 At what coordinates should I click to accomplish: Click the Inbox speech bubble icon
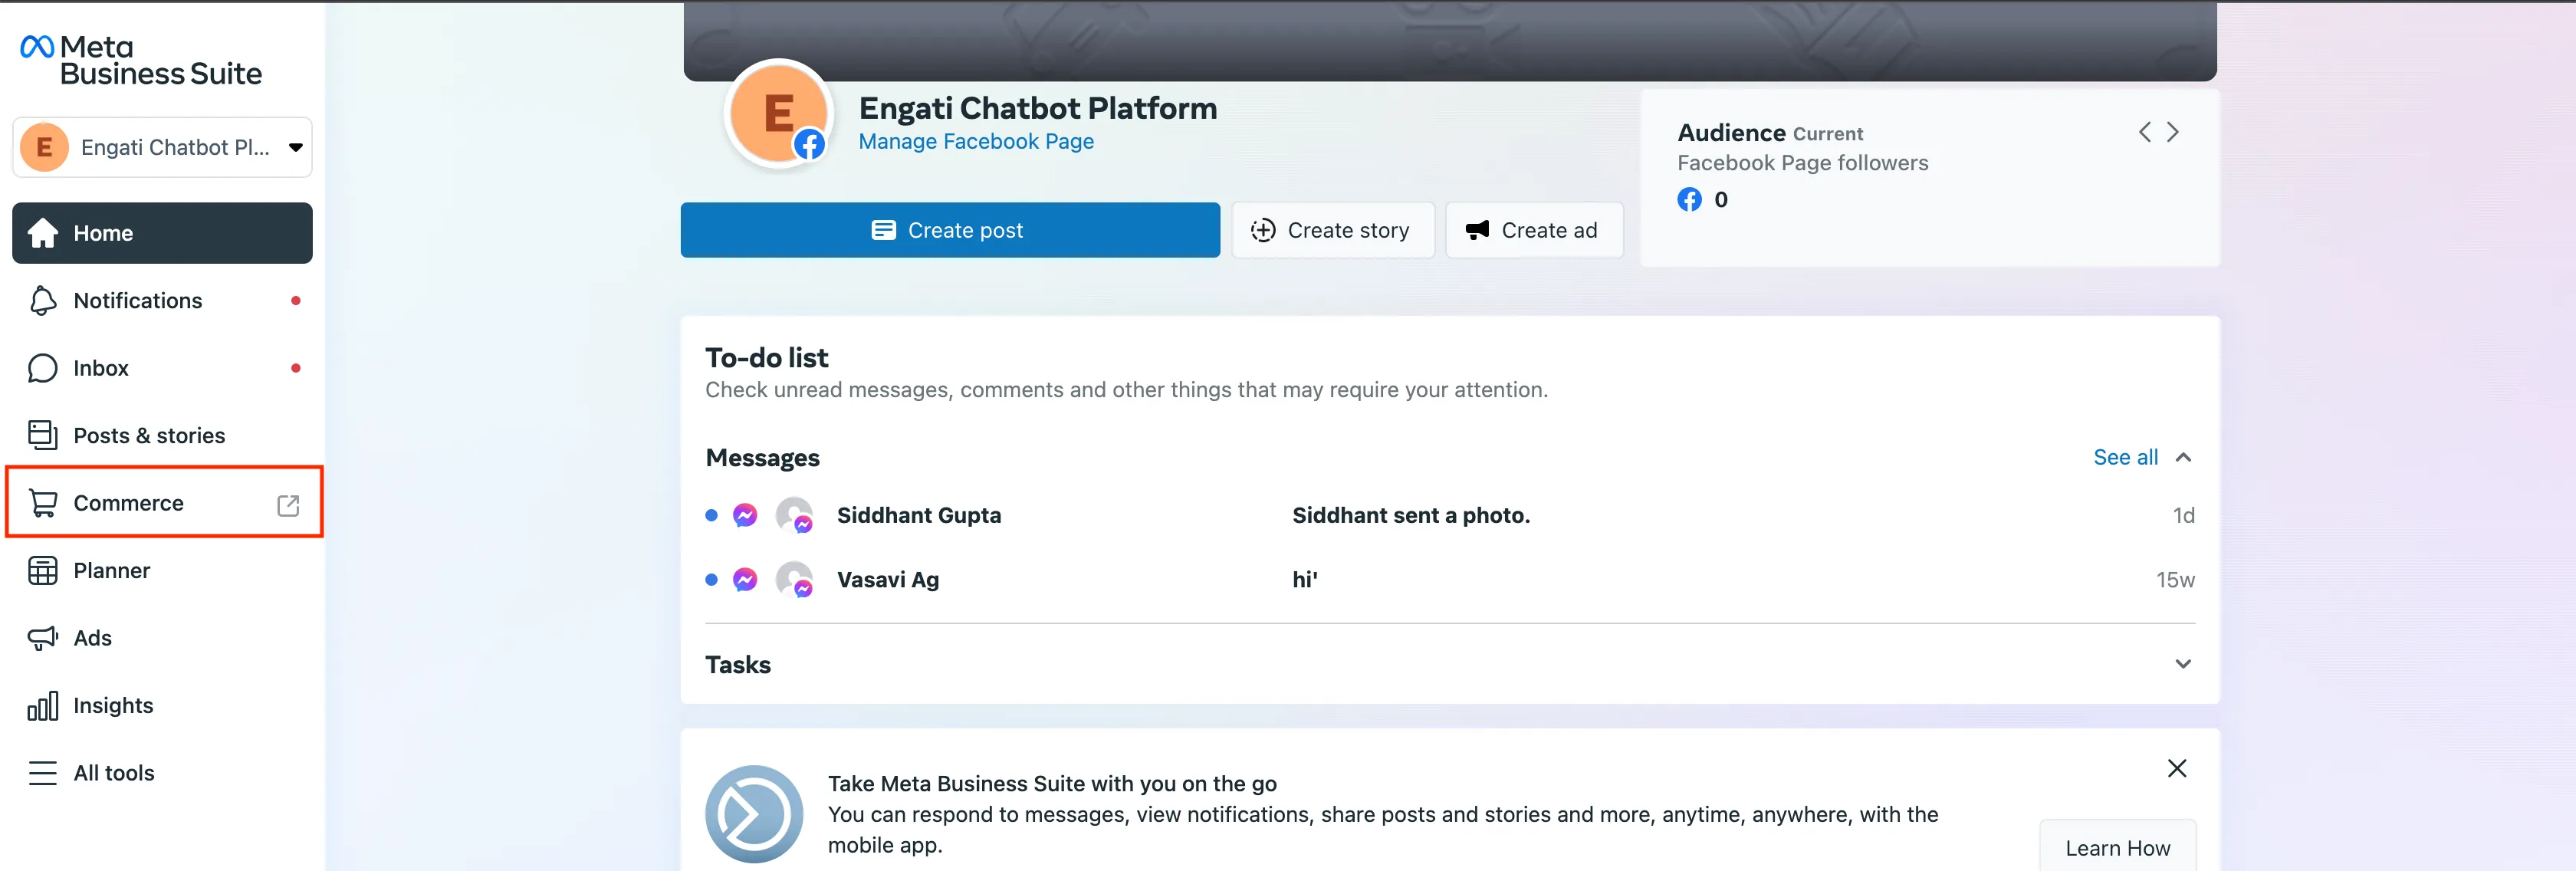coord(42,368)
